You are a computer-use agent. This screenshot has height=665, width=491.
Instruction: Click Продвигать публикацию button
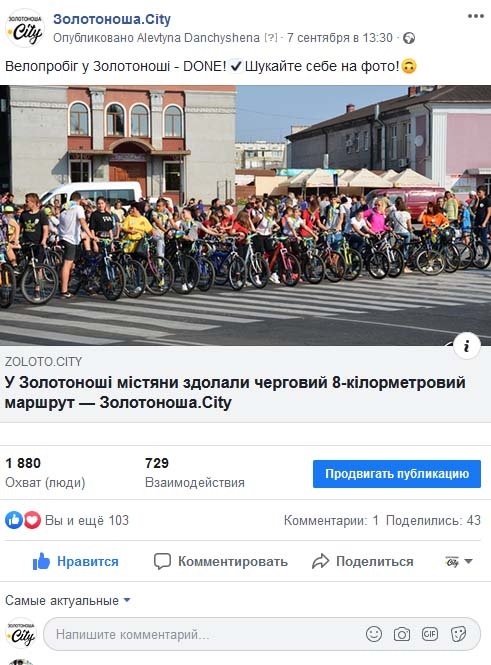397,474
